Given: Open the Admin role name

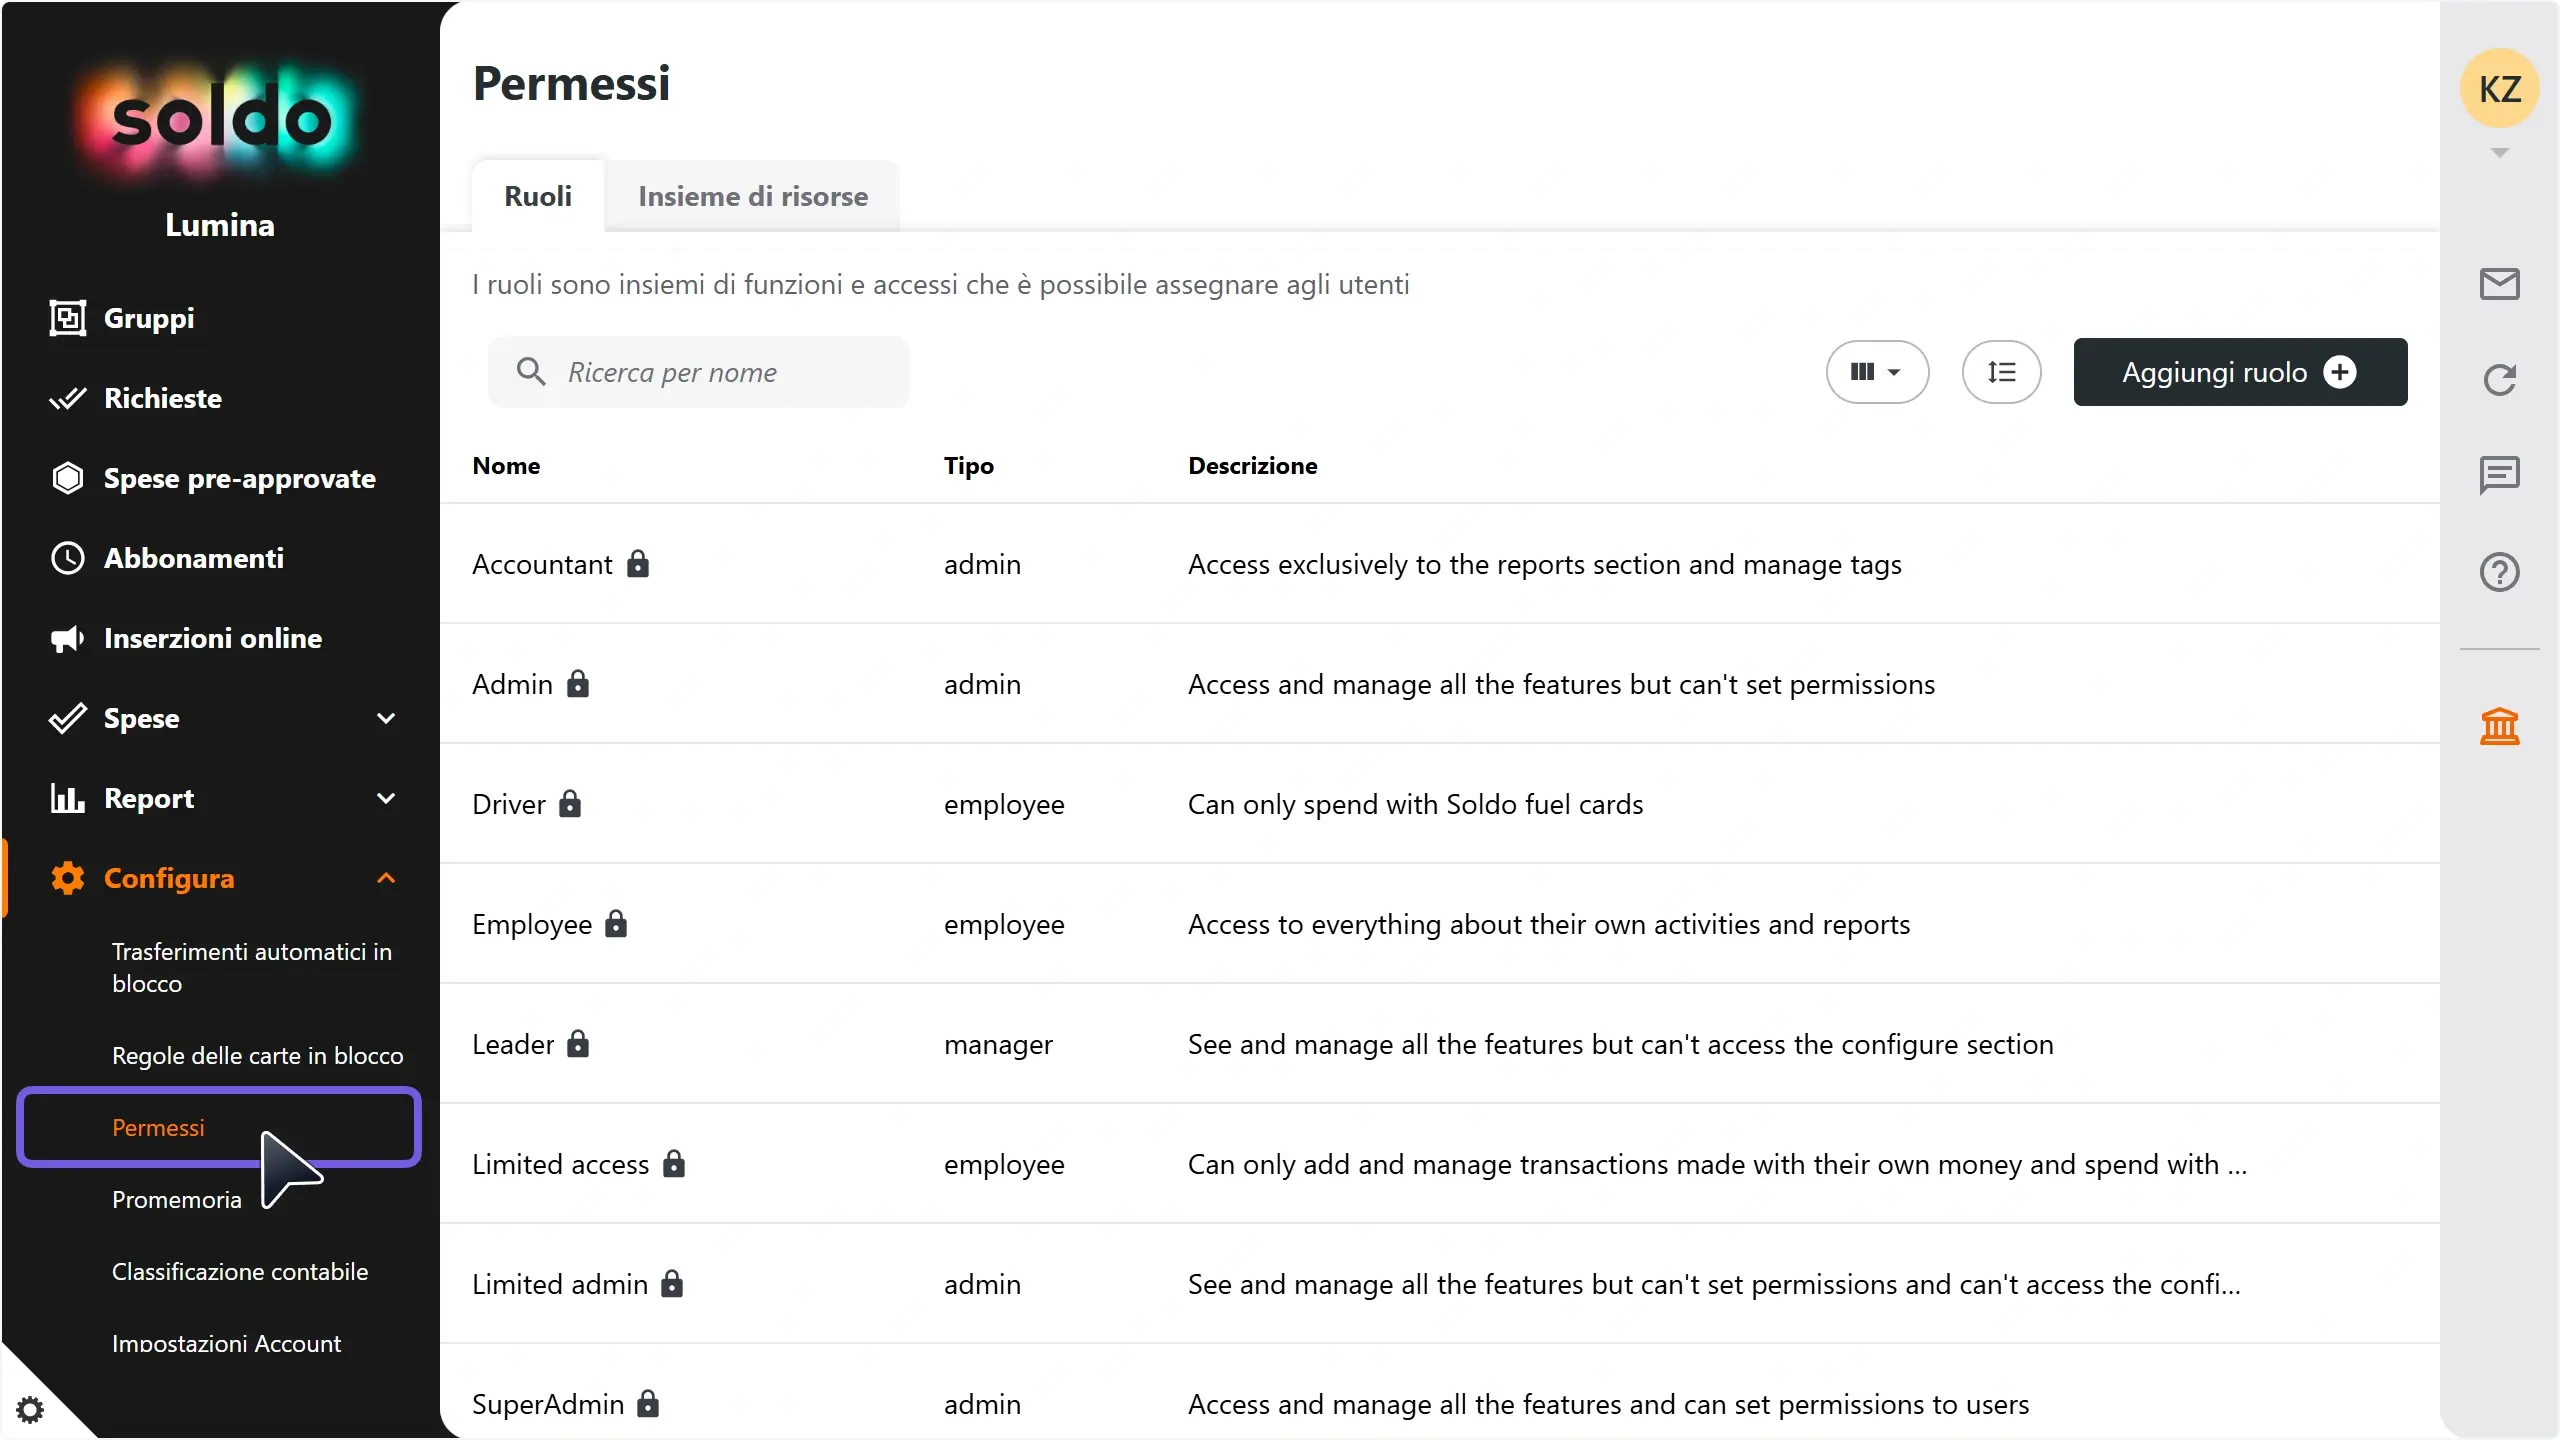Looking at the screenshot, I should point(512,684).
